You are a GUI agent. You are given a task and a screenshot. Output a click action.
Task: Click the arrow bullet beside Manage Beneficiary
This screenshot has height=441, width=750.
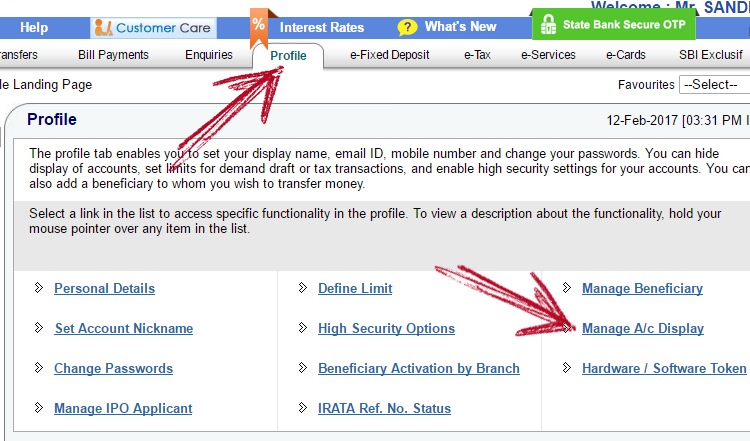(567, 288)
